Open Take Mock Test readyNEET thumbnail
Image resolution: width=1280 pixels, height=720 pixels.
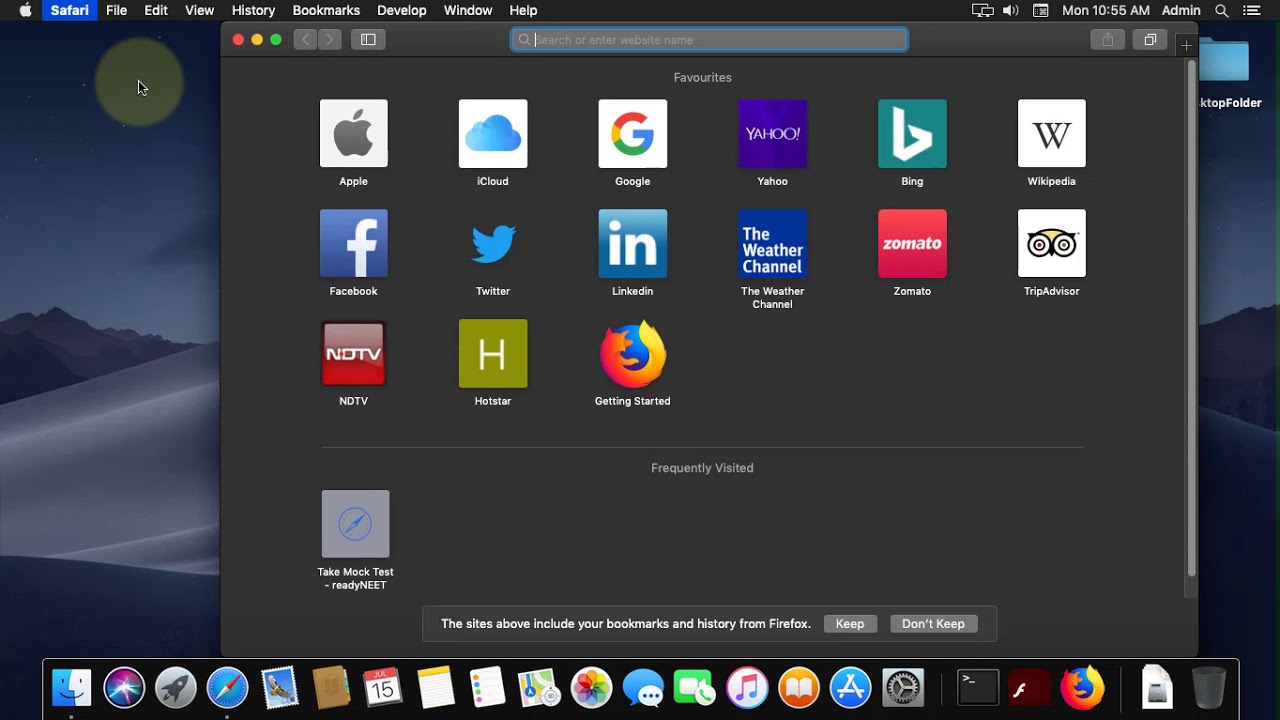click(x=355, y=523)
